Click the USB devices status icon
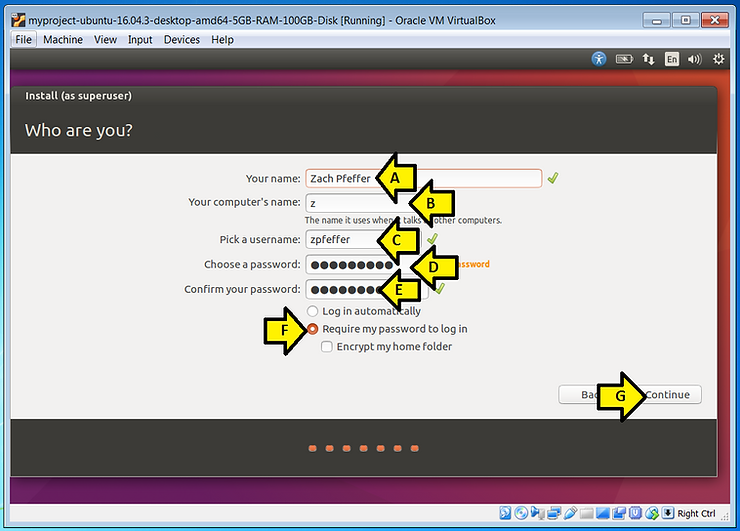The width and height of the screenshot is (740, 531). pos(570,513)
